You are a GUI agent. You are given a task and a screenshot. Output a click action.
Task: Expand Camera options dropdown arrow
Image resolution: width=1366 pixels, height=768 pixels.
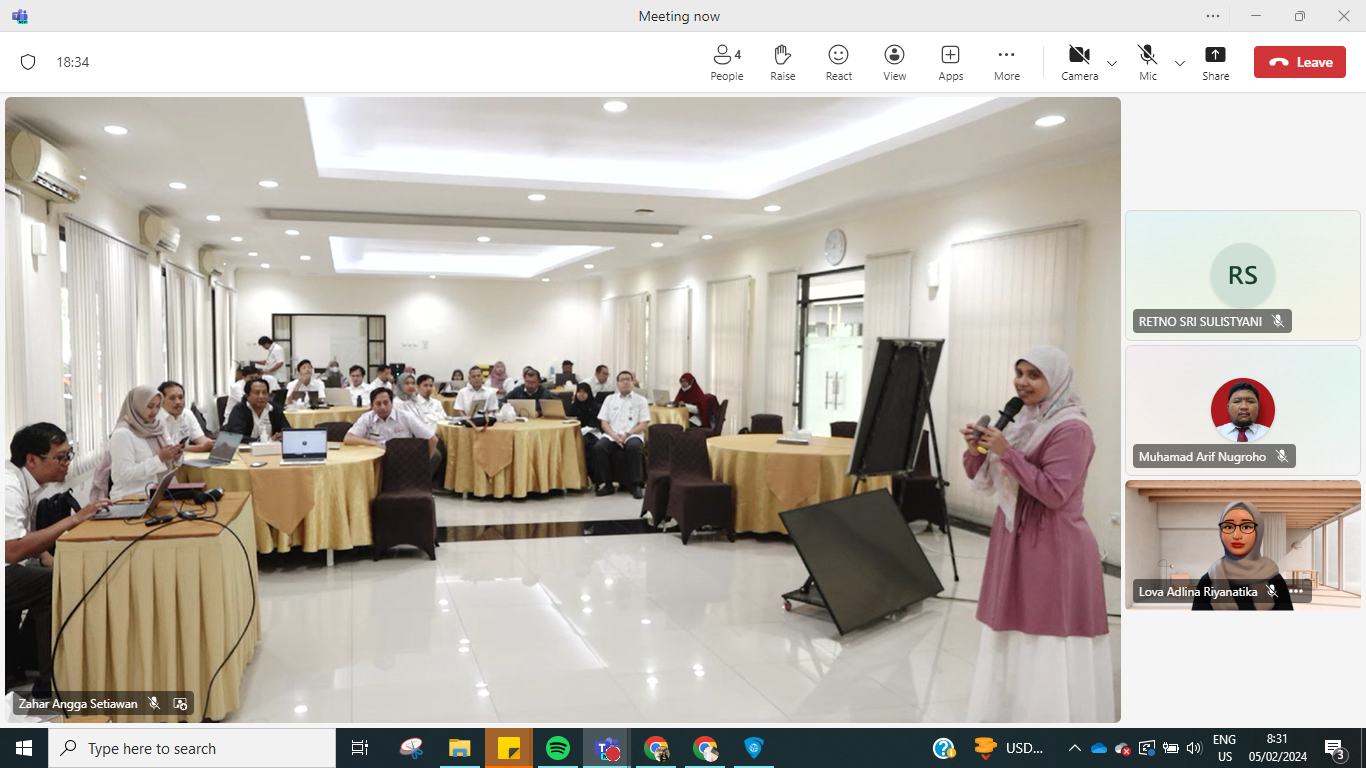coord(1111,63)
